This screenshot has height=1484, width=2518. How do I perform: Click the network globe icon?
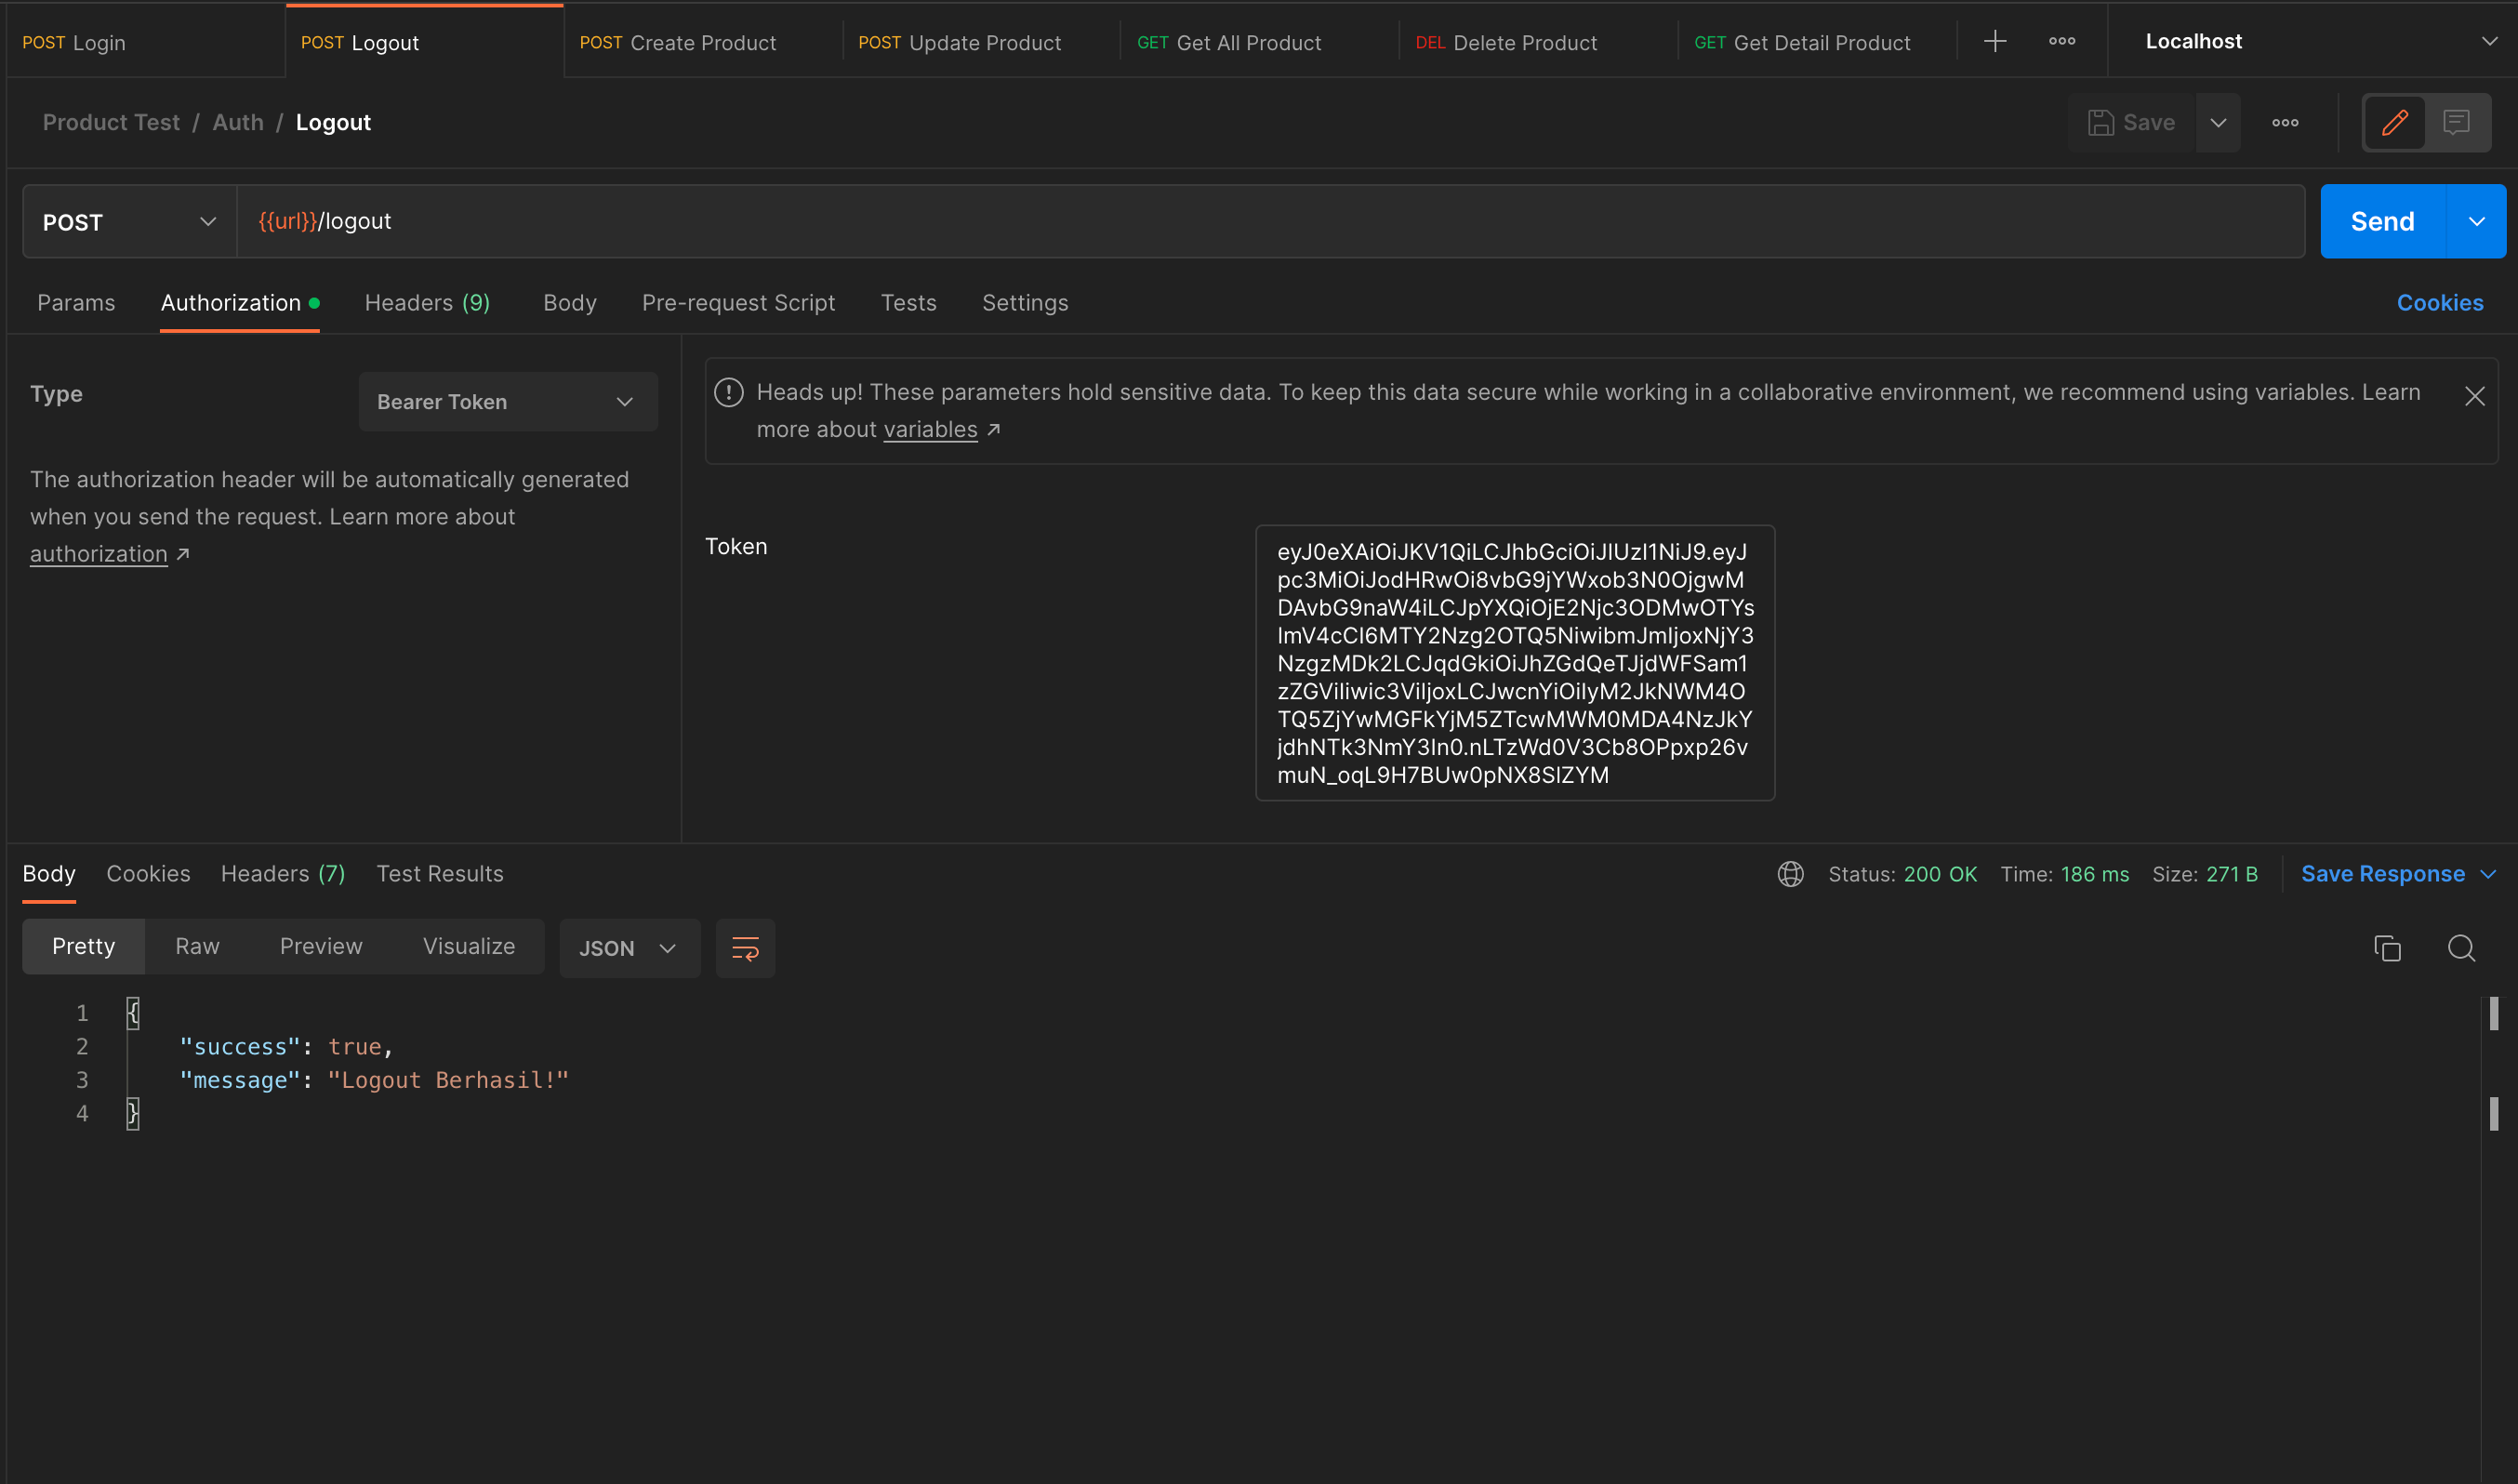(1790, 874)
